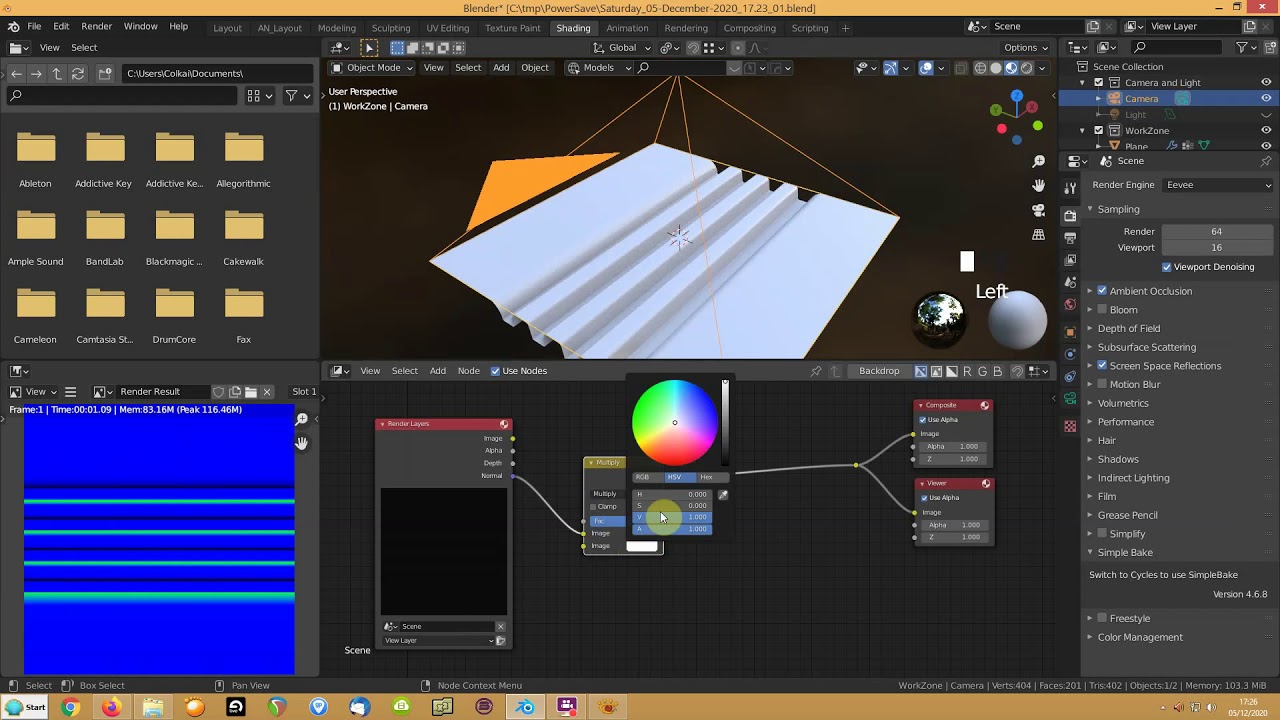Switch perspective/orthographic grid gizmo

point(1039,235)
